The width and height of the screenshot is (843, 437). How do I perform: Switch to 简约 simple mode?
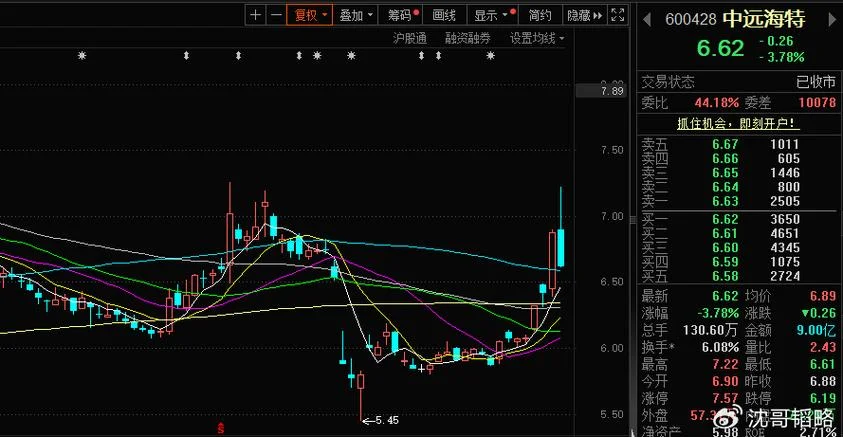point(540,15)
